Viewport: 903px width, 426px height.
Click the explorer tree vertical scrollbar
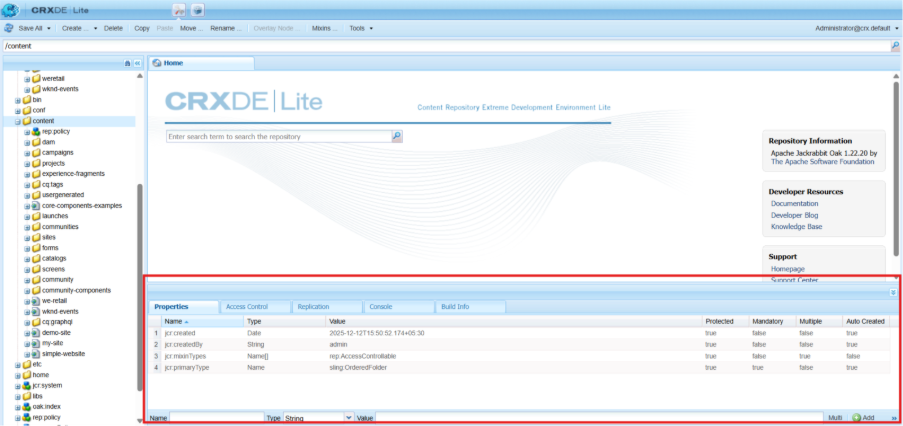point(140,240)
